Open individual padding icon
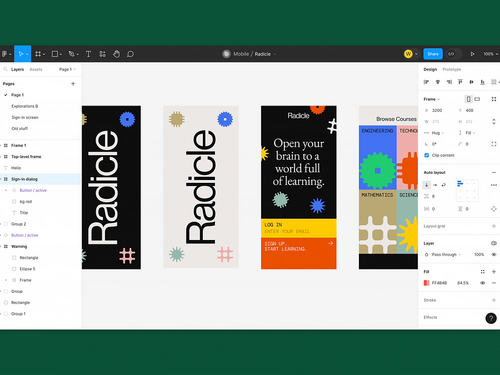Image resolution: width=500 pixels, height=375 pixels. click(494, 209)
